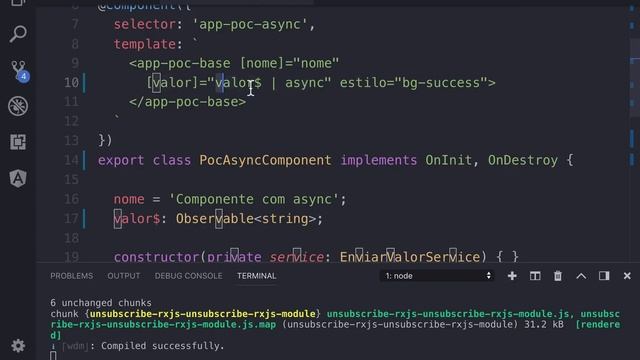The image size is (640, 360).
Task: Open the Angular extension icon in activity bar
Action: (18, 178)
